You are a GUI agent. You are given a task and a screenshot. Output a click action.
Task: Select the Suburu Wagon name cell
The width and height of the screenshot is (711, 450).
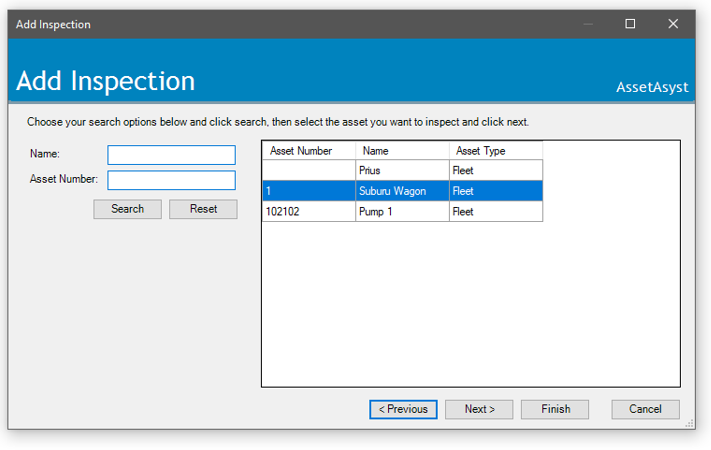coord(401,191)
